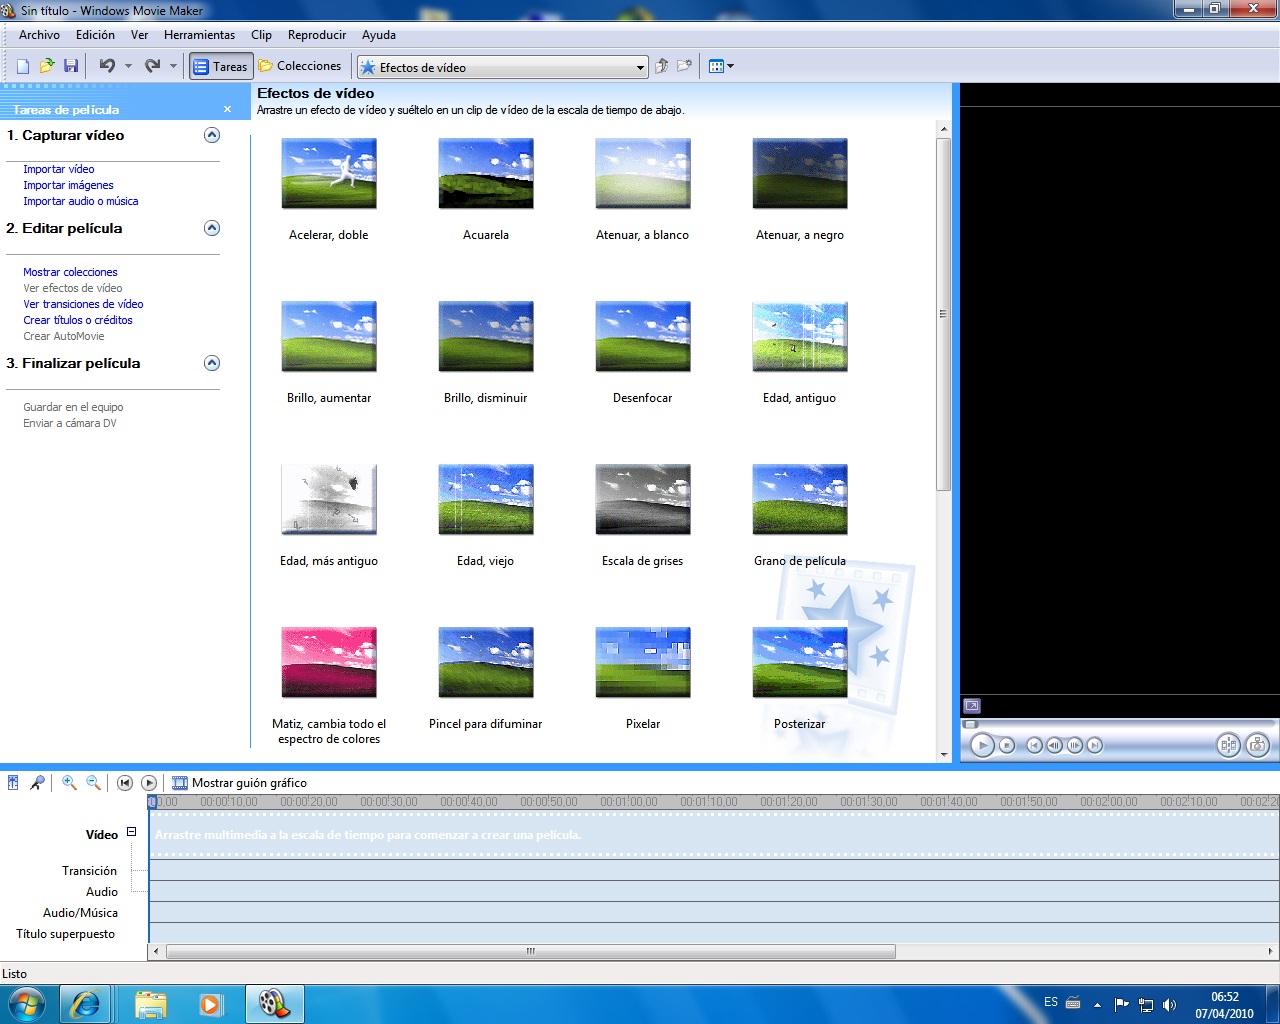Collapse the 'Capturar vídeo' section

tap(211, 135)
